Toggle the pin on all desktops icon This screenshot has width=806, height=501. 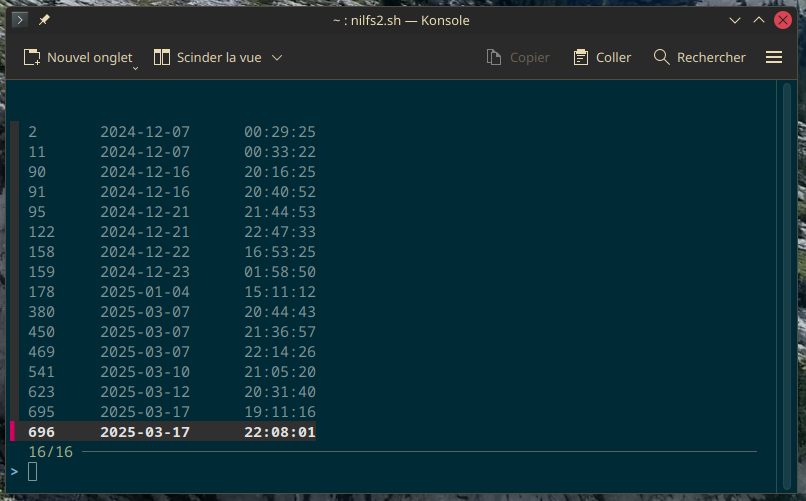[44, 20]
